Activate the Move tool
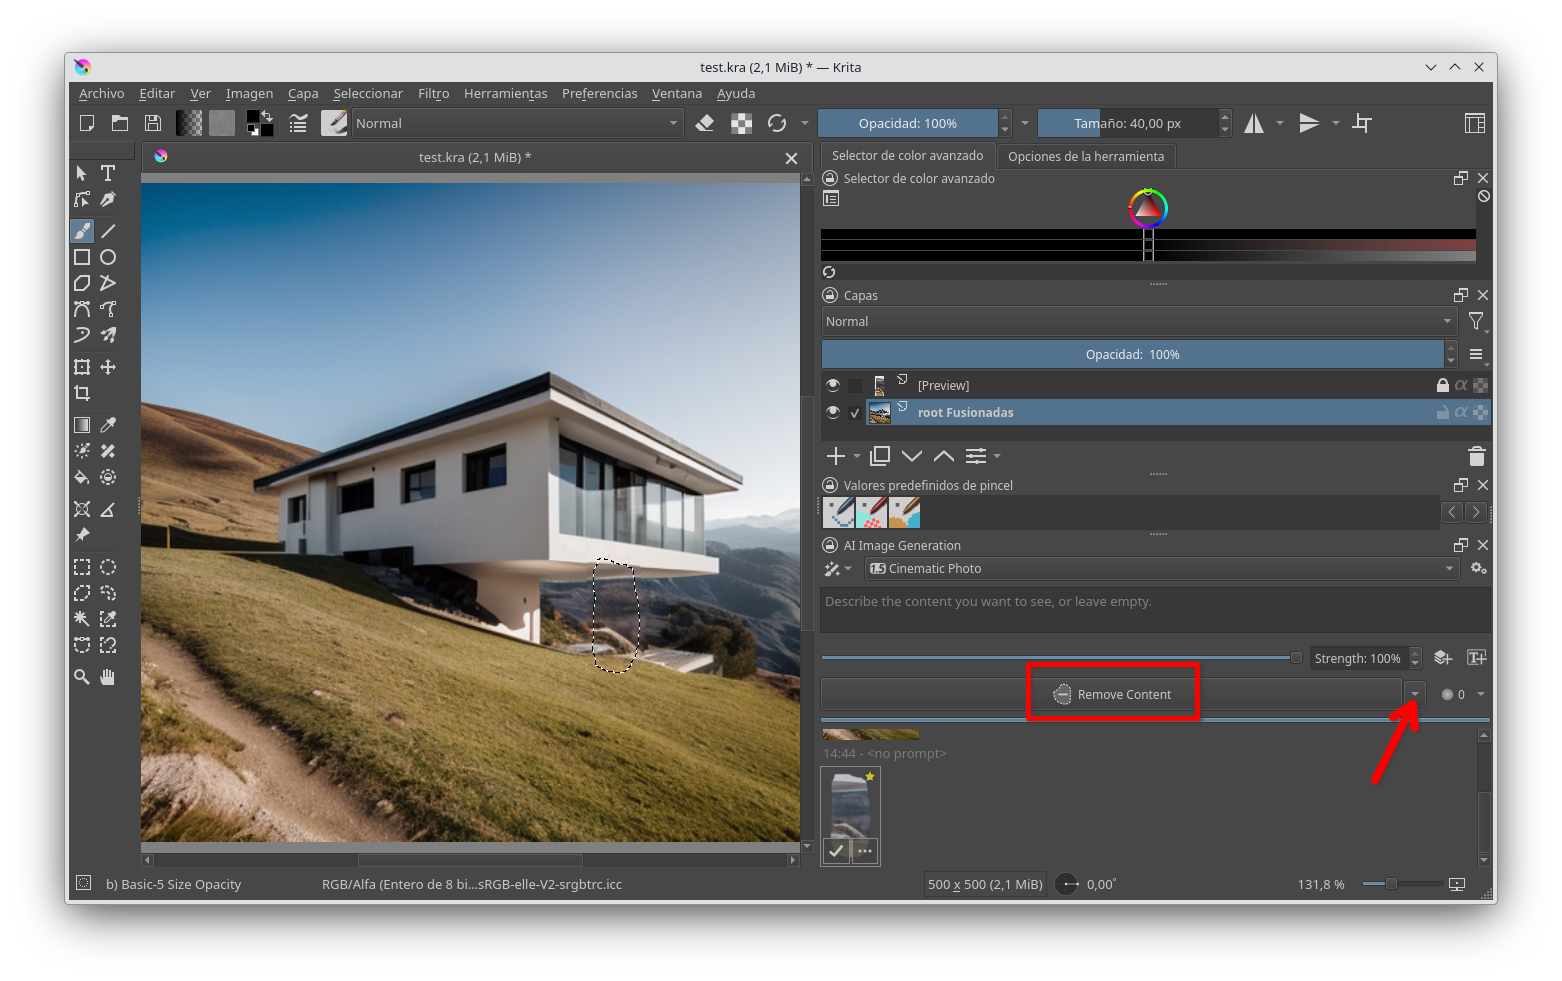The width and height of the screenshot is (1562, 981). tap(108, 367)
